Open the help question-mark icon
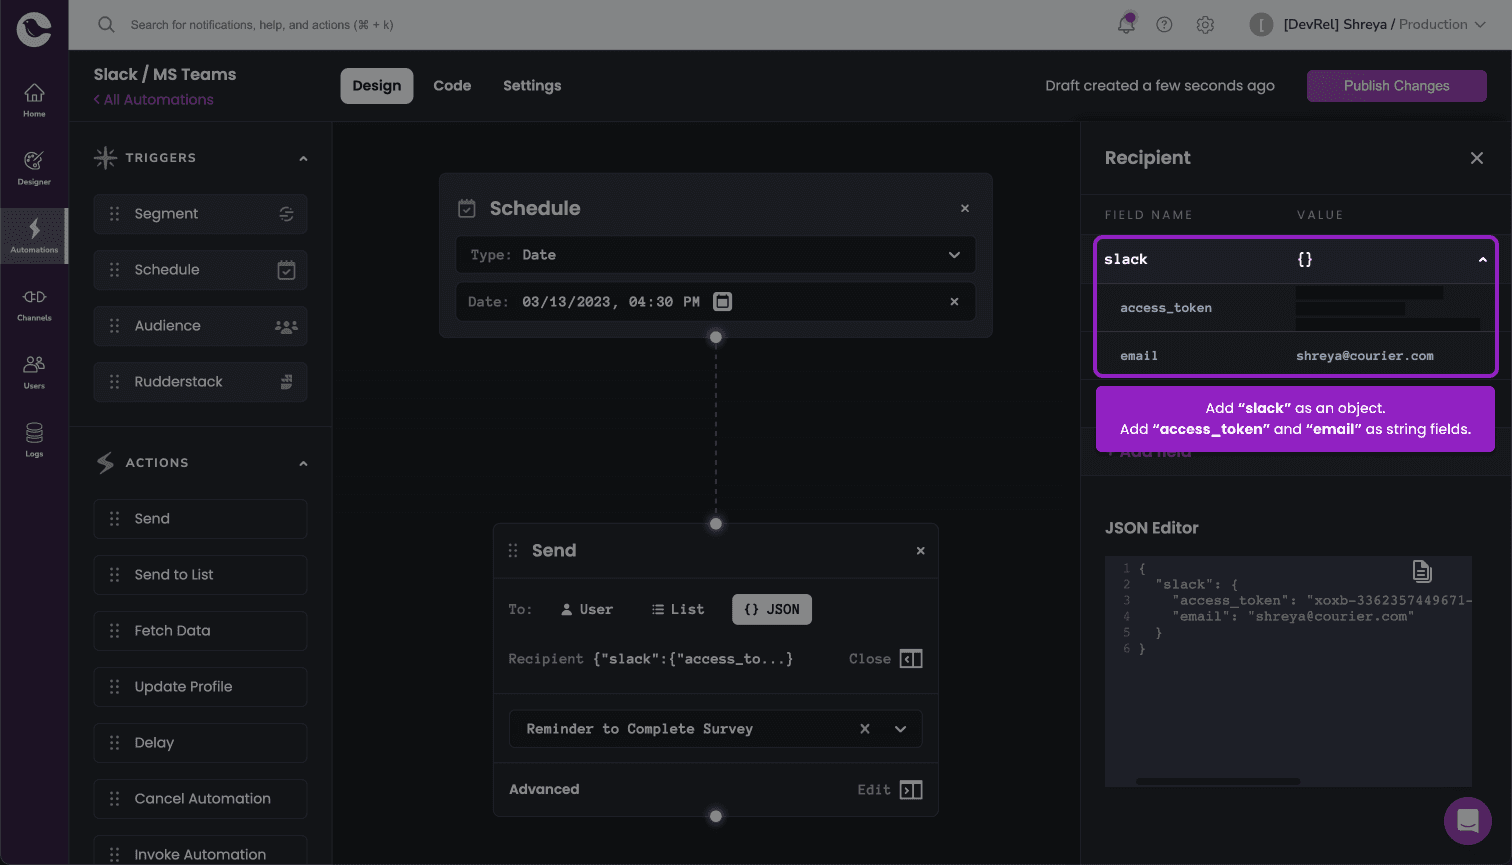The height and width of the screenshot is (865, 1512). click(1164, 25)
